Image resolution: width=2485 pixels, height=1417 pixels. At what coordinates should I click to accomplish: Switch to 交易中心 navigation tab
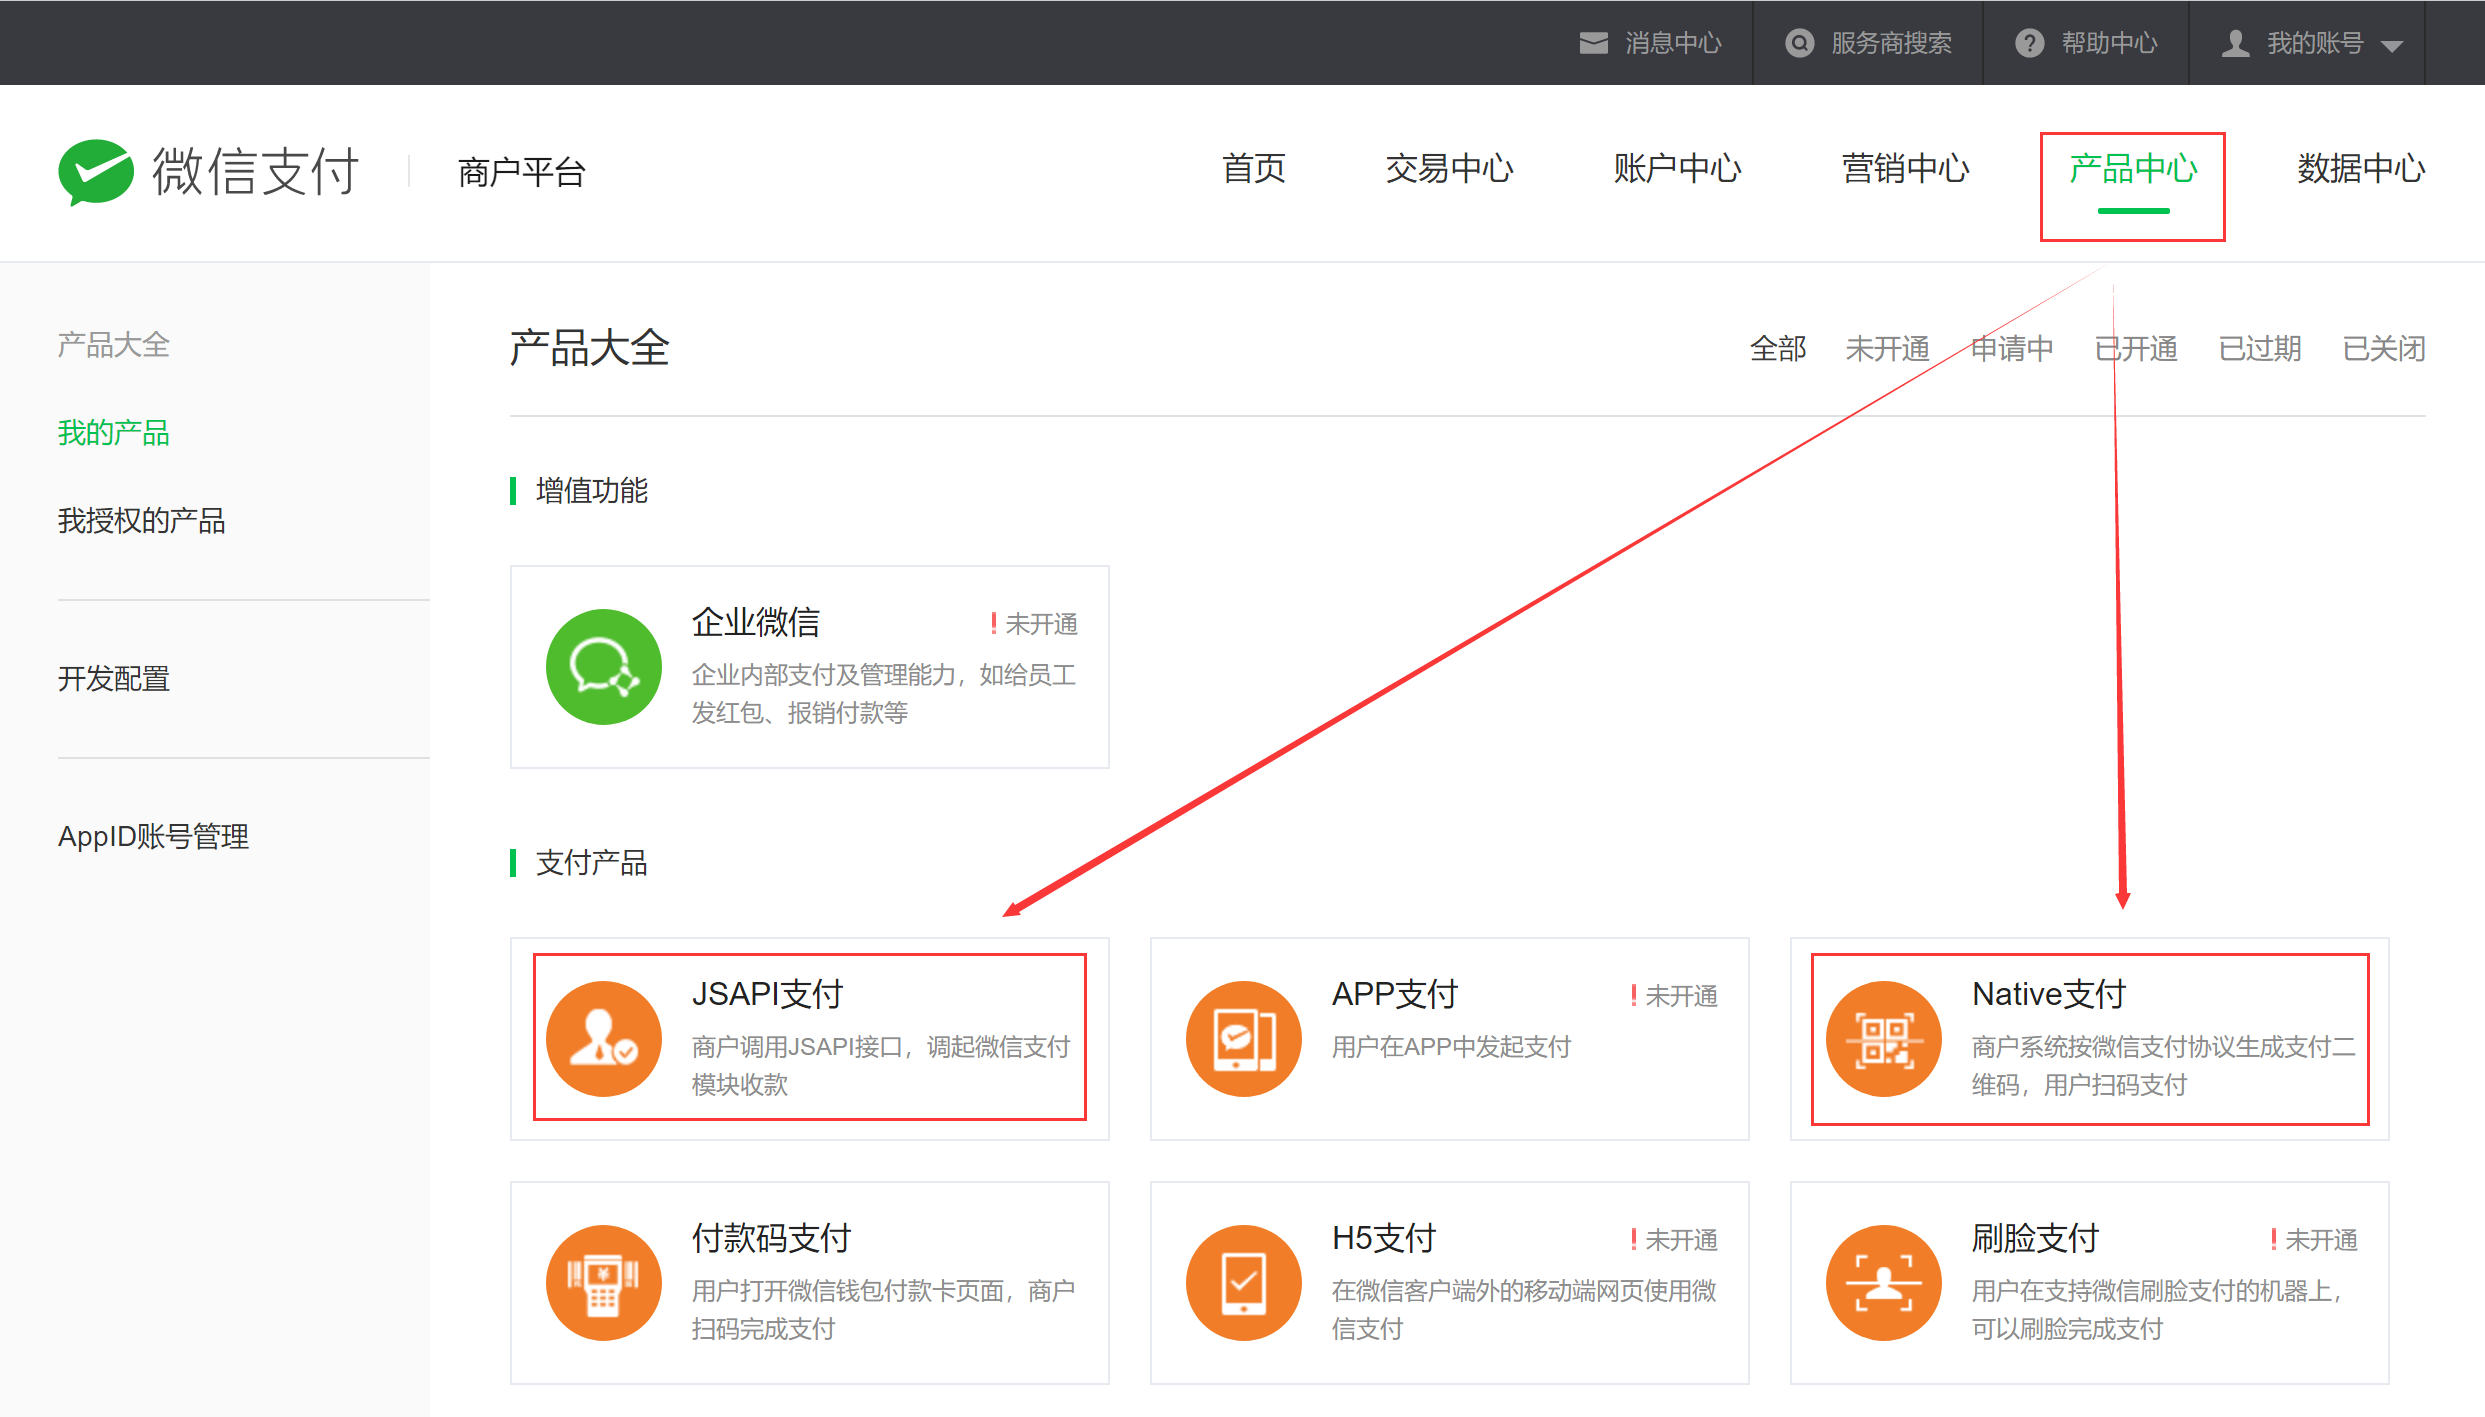point(1449,169)
